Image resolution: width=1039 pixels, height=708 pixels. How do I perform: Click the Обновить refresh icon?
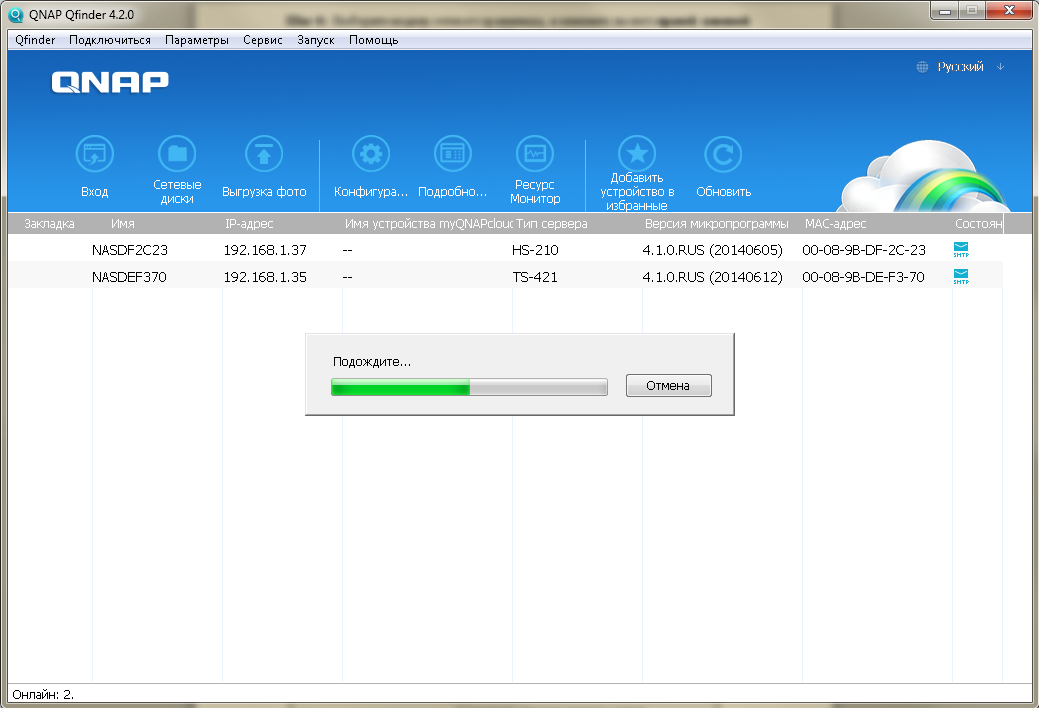723,154
